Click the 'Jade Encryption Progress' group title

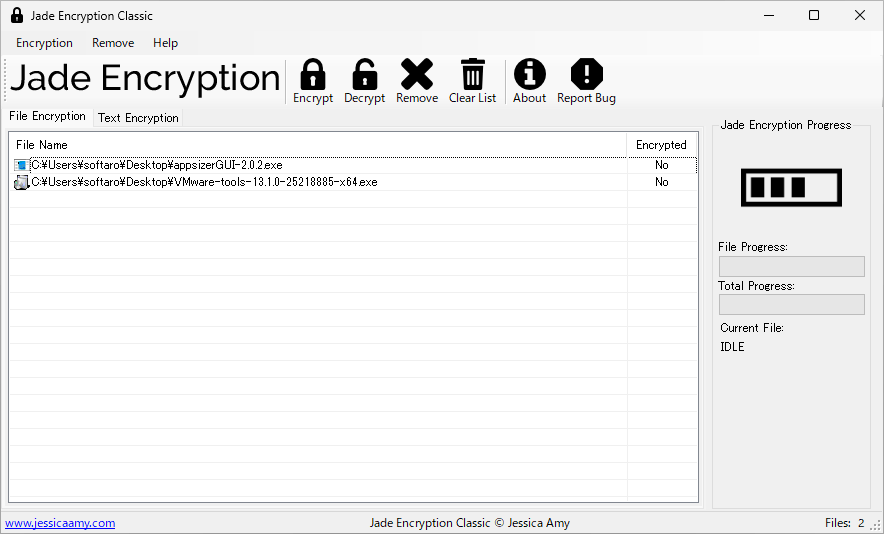[786, 125]
